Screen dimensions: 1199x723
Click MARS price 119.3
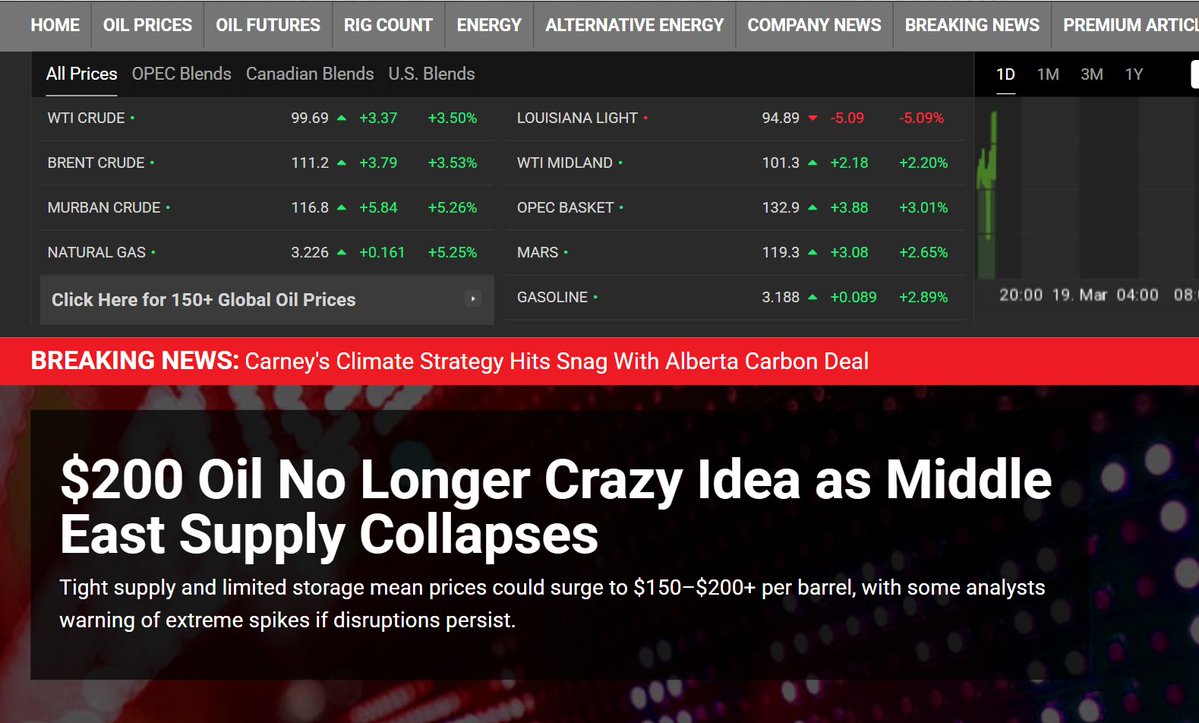781,252
